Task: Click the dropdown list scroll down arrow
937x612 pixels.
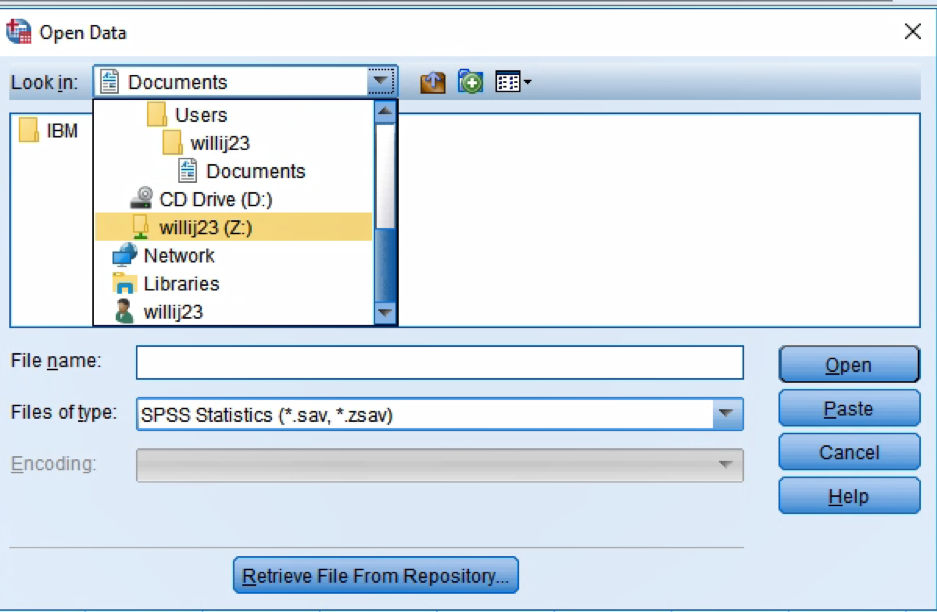Action: pos(385,313)
